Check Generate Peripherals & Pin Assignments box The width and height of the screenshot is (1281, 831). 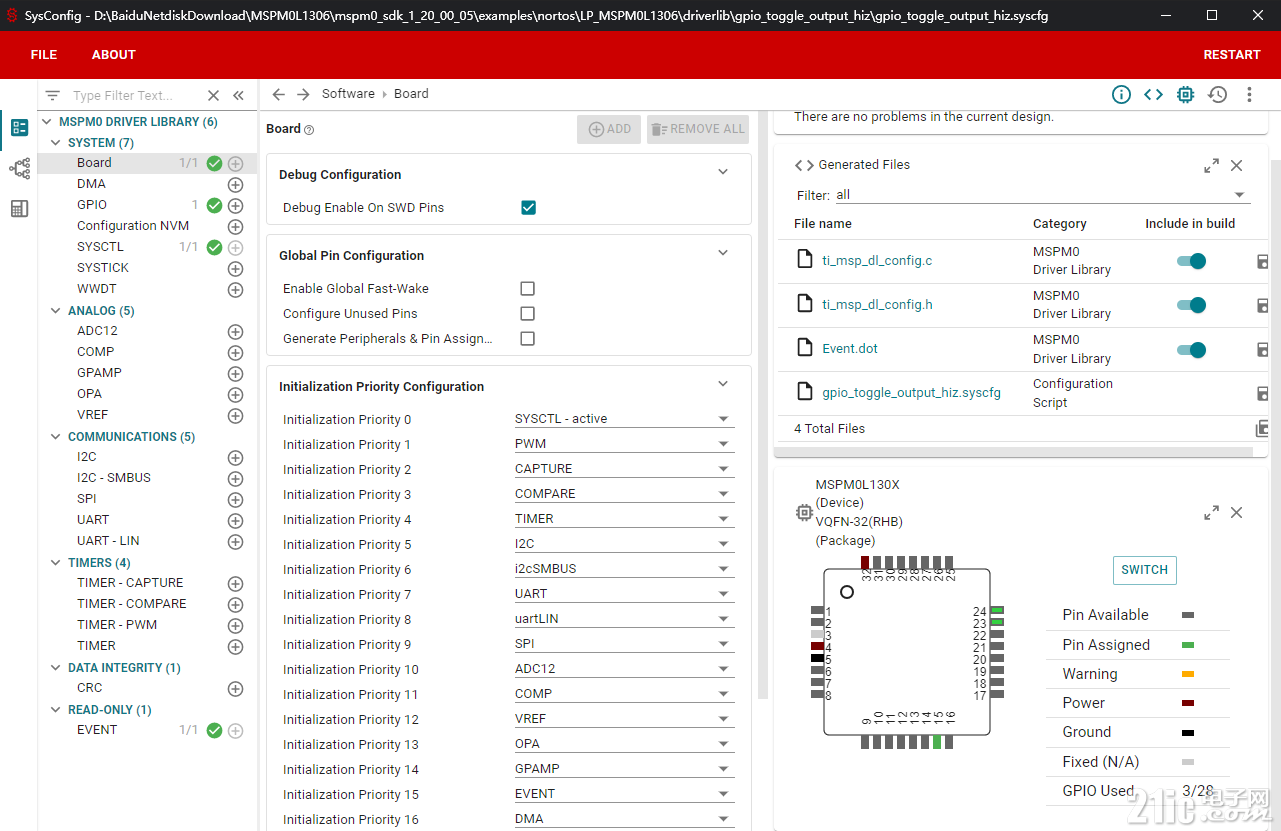click(528, 338)
